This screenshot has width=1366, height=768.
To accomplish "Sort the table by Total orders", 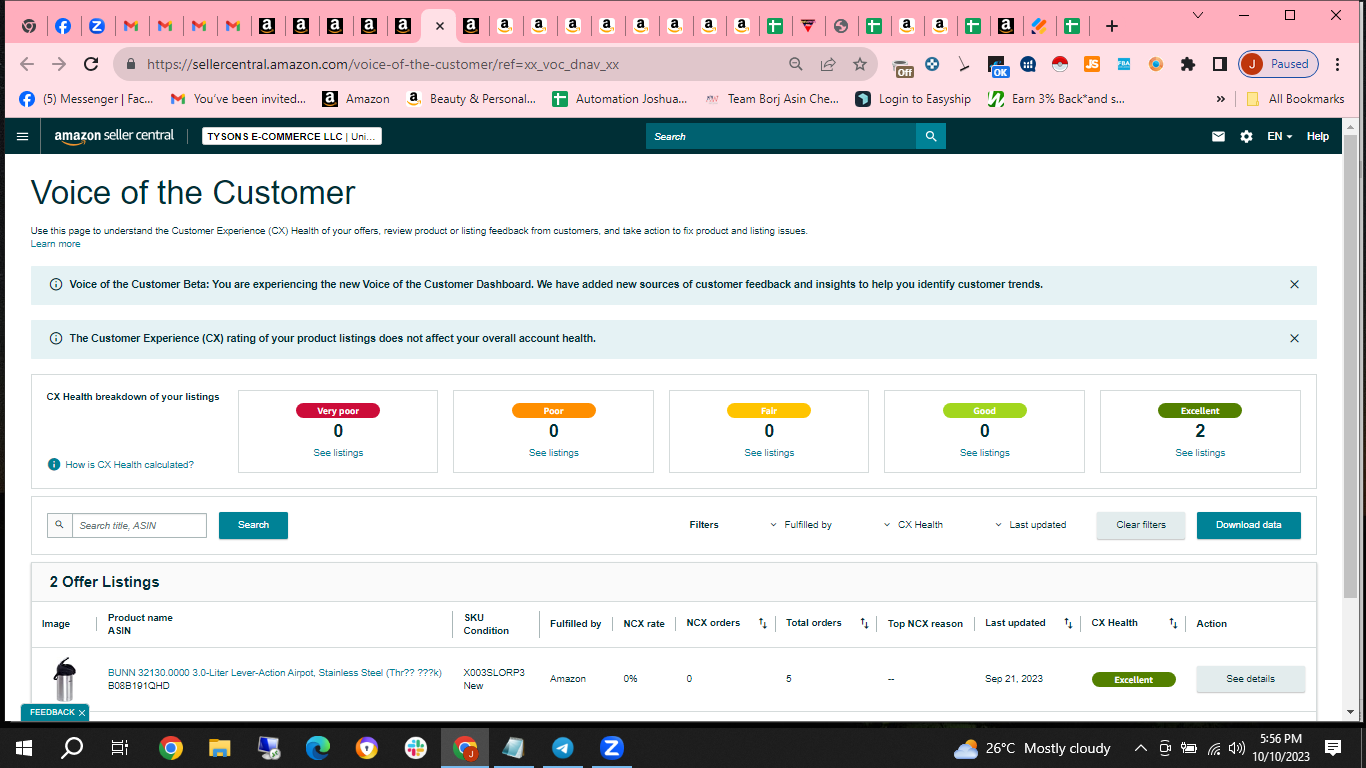I will tap(865, 623).
